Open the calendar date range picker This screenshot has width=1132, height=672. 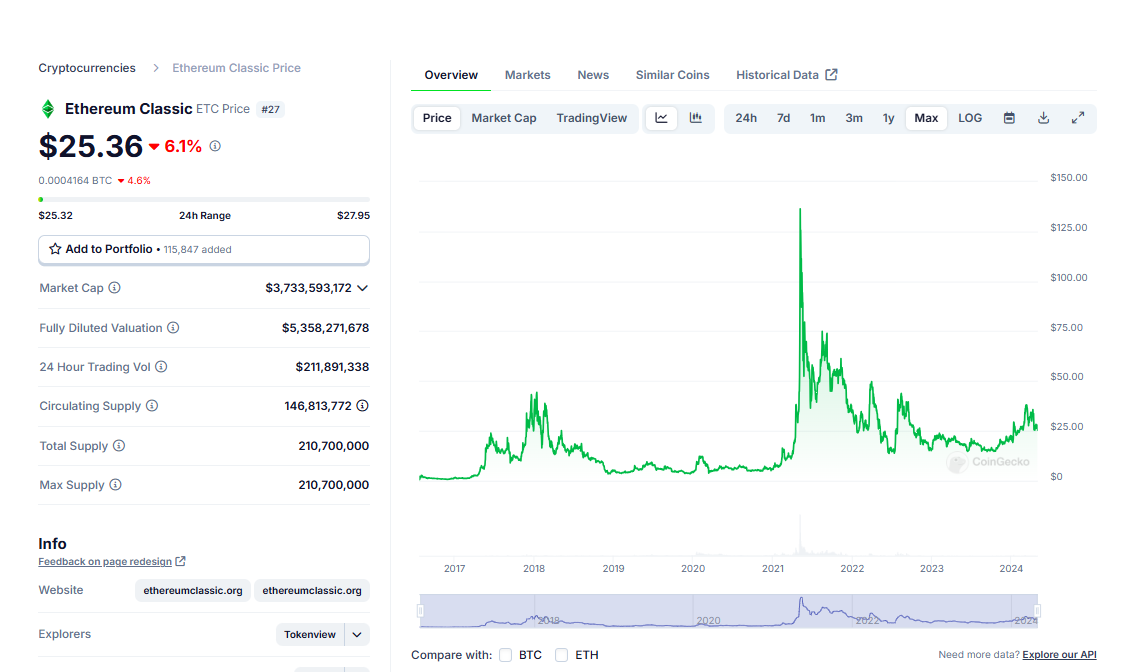tap(1009, 118)
